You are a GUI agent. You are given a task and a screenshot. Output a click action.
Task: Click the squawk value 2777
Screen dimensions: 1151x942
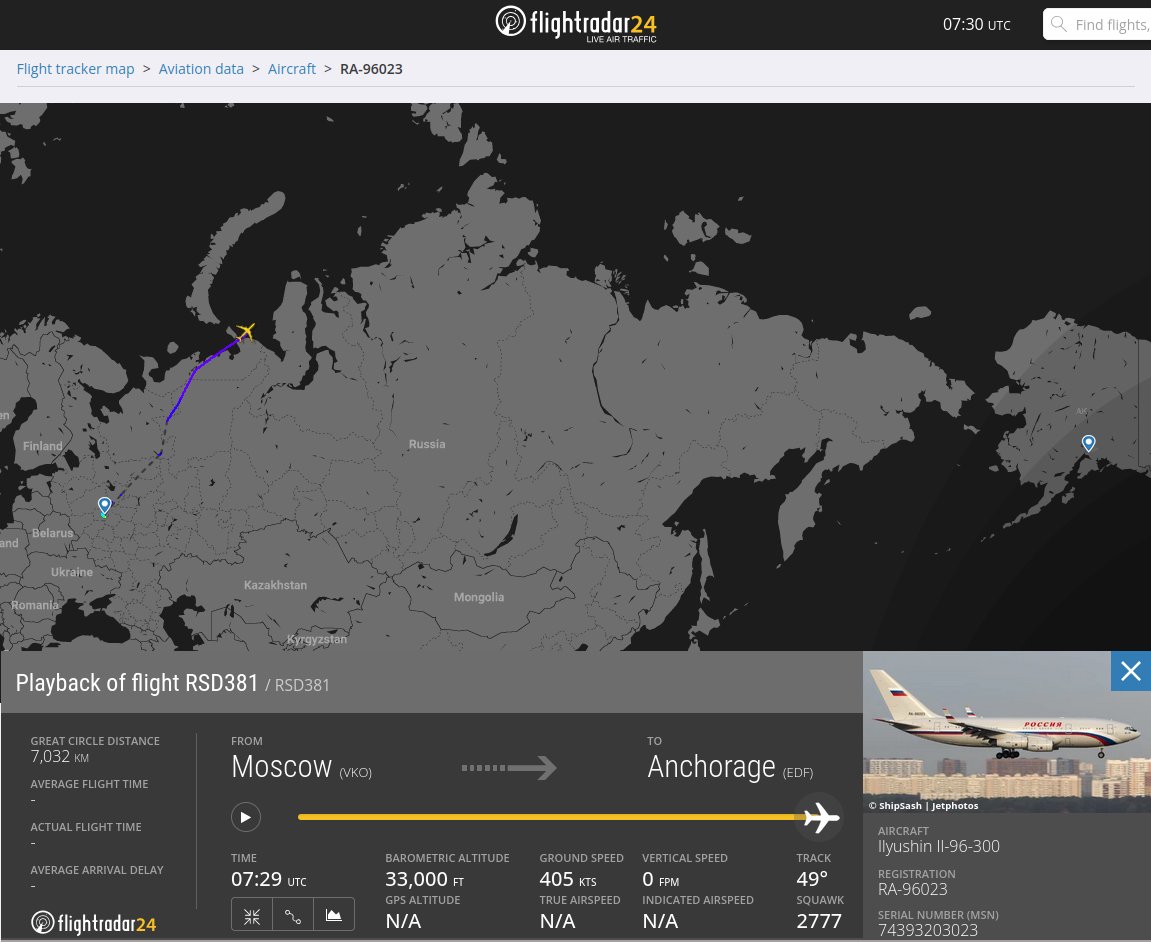[x=819, y=921]
